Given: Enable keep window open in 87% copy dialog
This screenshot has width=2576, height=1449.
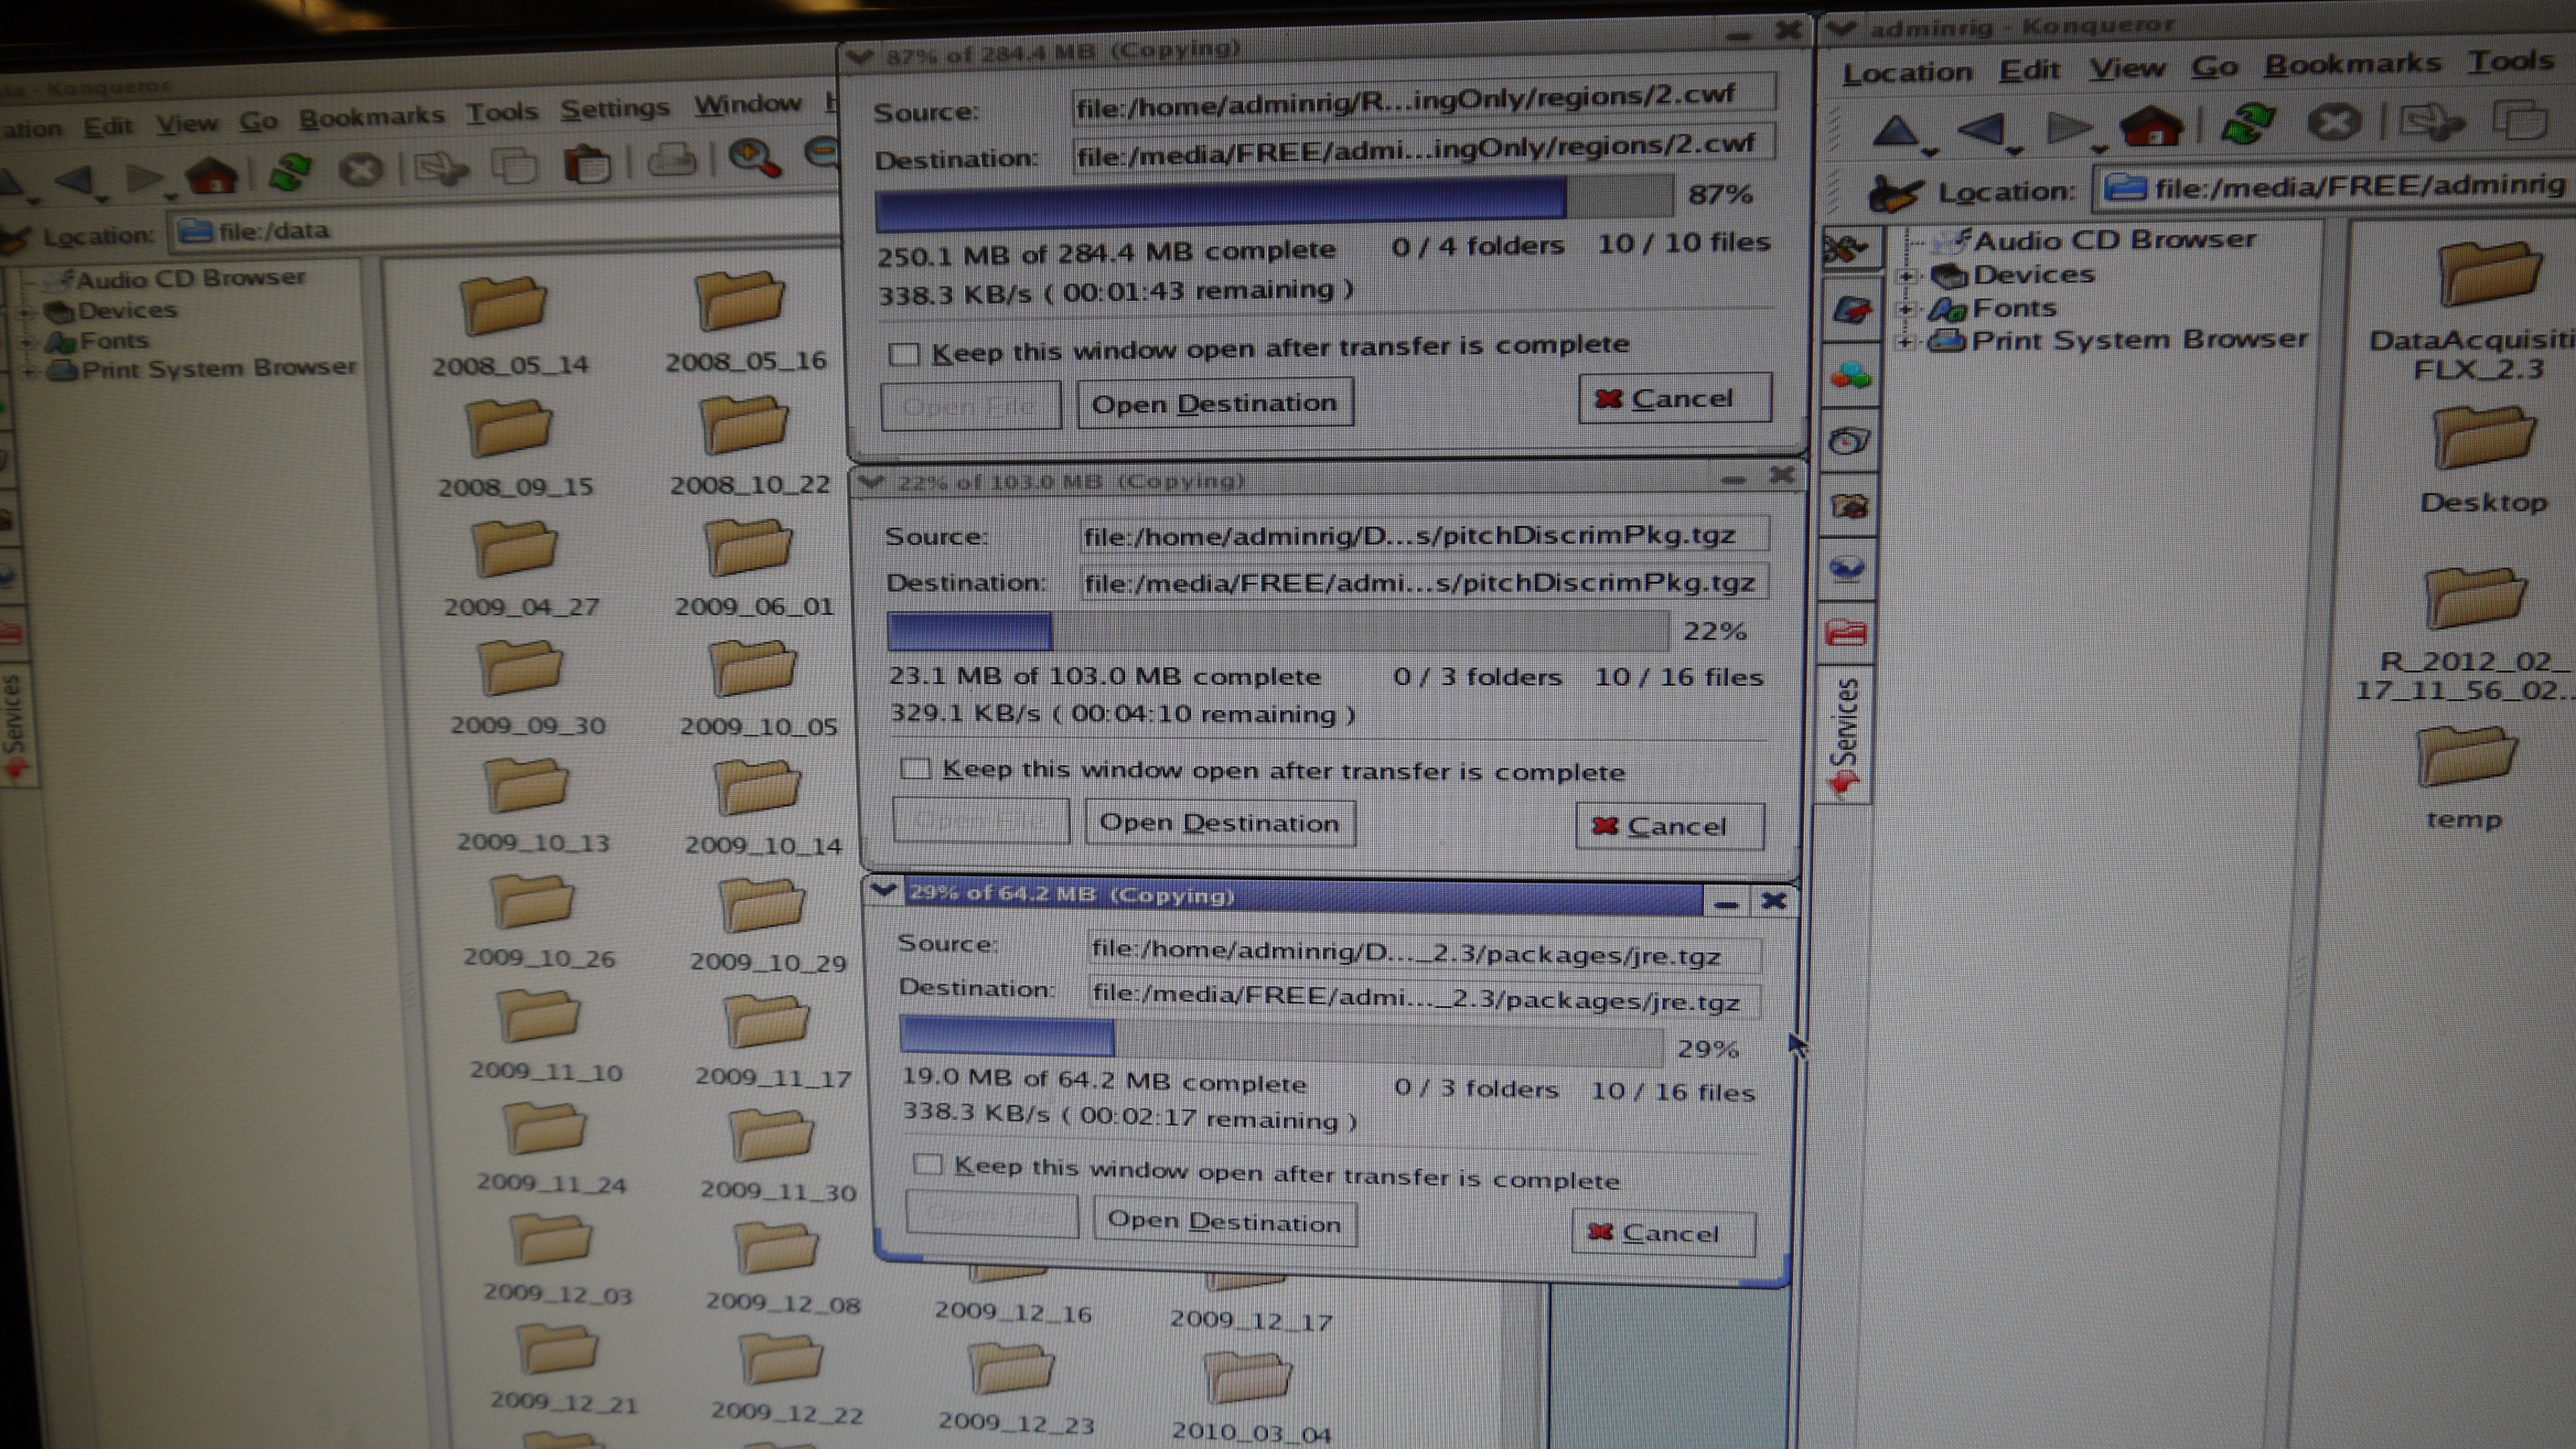Looking at the screenshot, I should pos(904,354).
